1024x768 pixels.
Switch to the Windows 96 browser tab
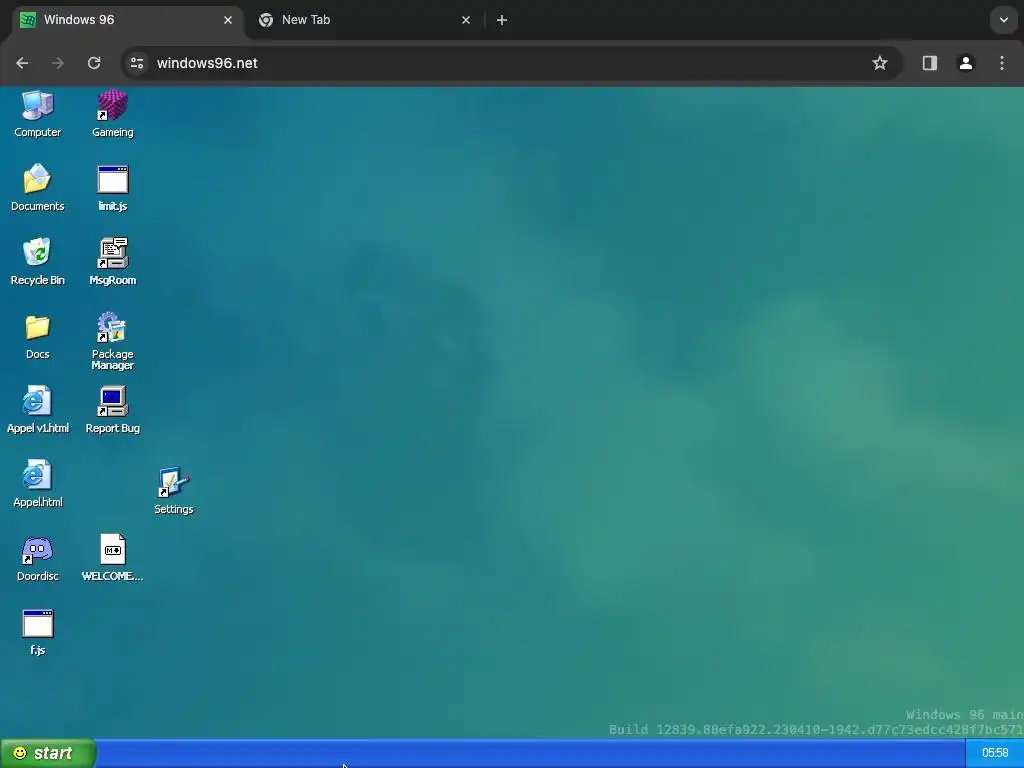(x=127, y=20)
